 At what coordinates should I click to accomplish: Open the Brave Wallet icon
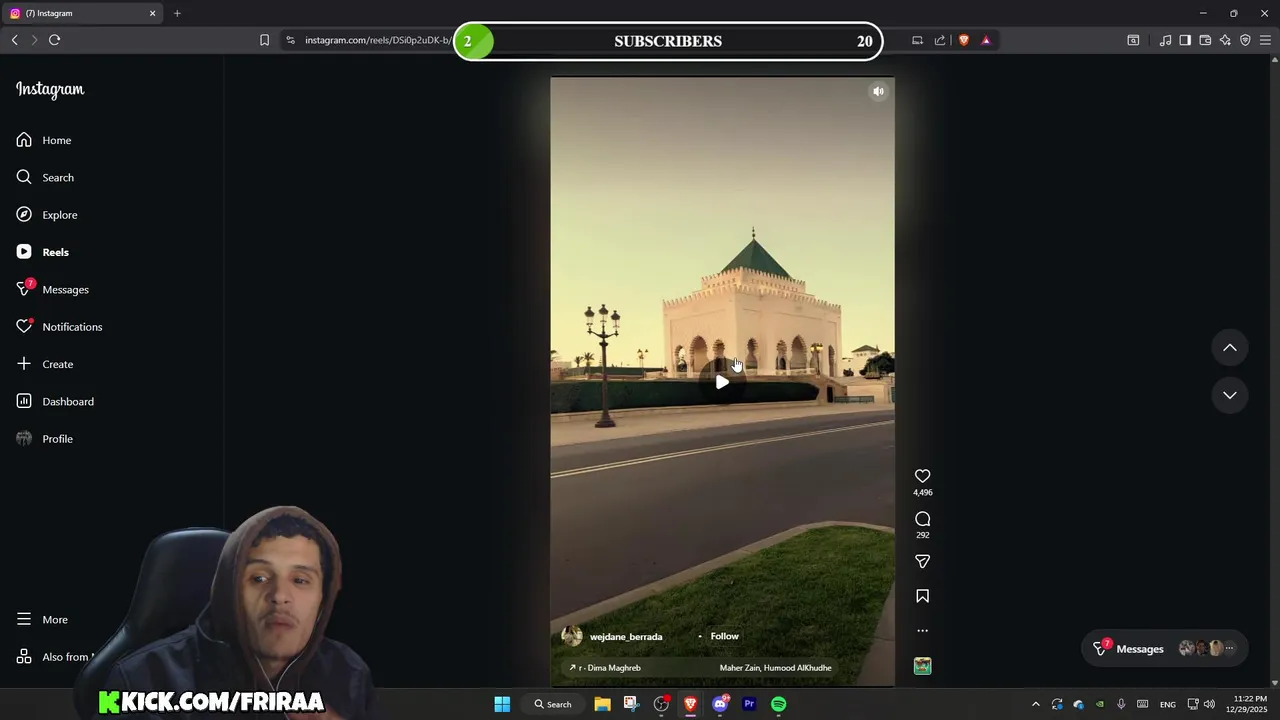(1205, 40)
